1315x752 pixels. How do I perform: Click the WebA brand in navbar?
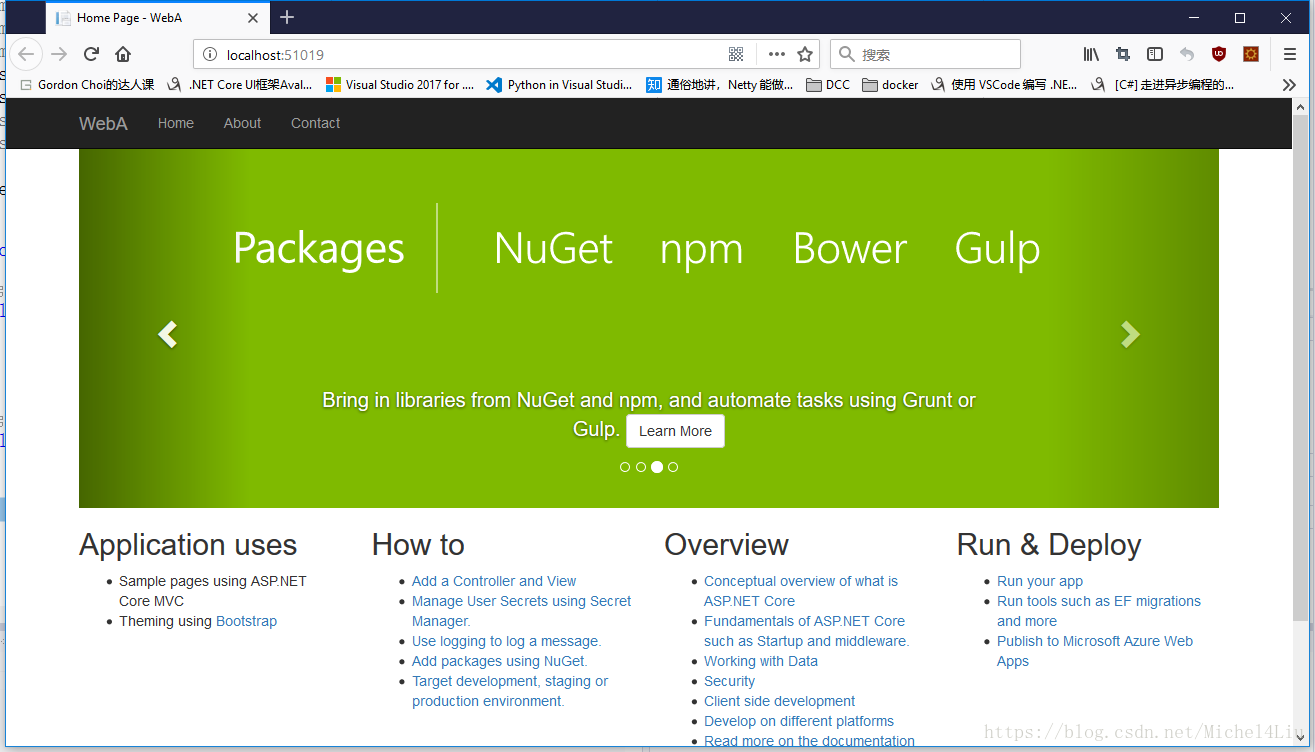[103, 124]
